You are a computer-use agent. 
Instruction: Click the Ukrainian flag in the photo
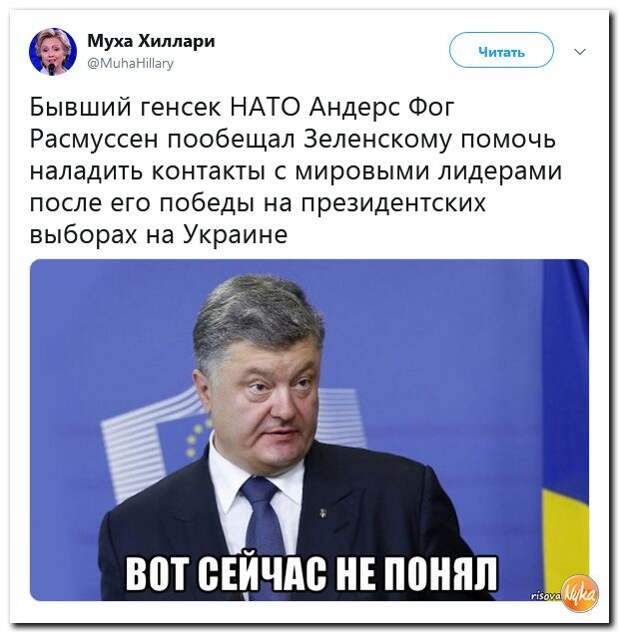[565, 429]
